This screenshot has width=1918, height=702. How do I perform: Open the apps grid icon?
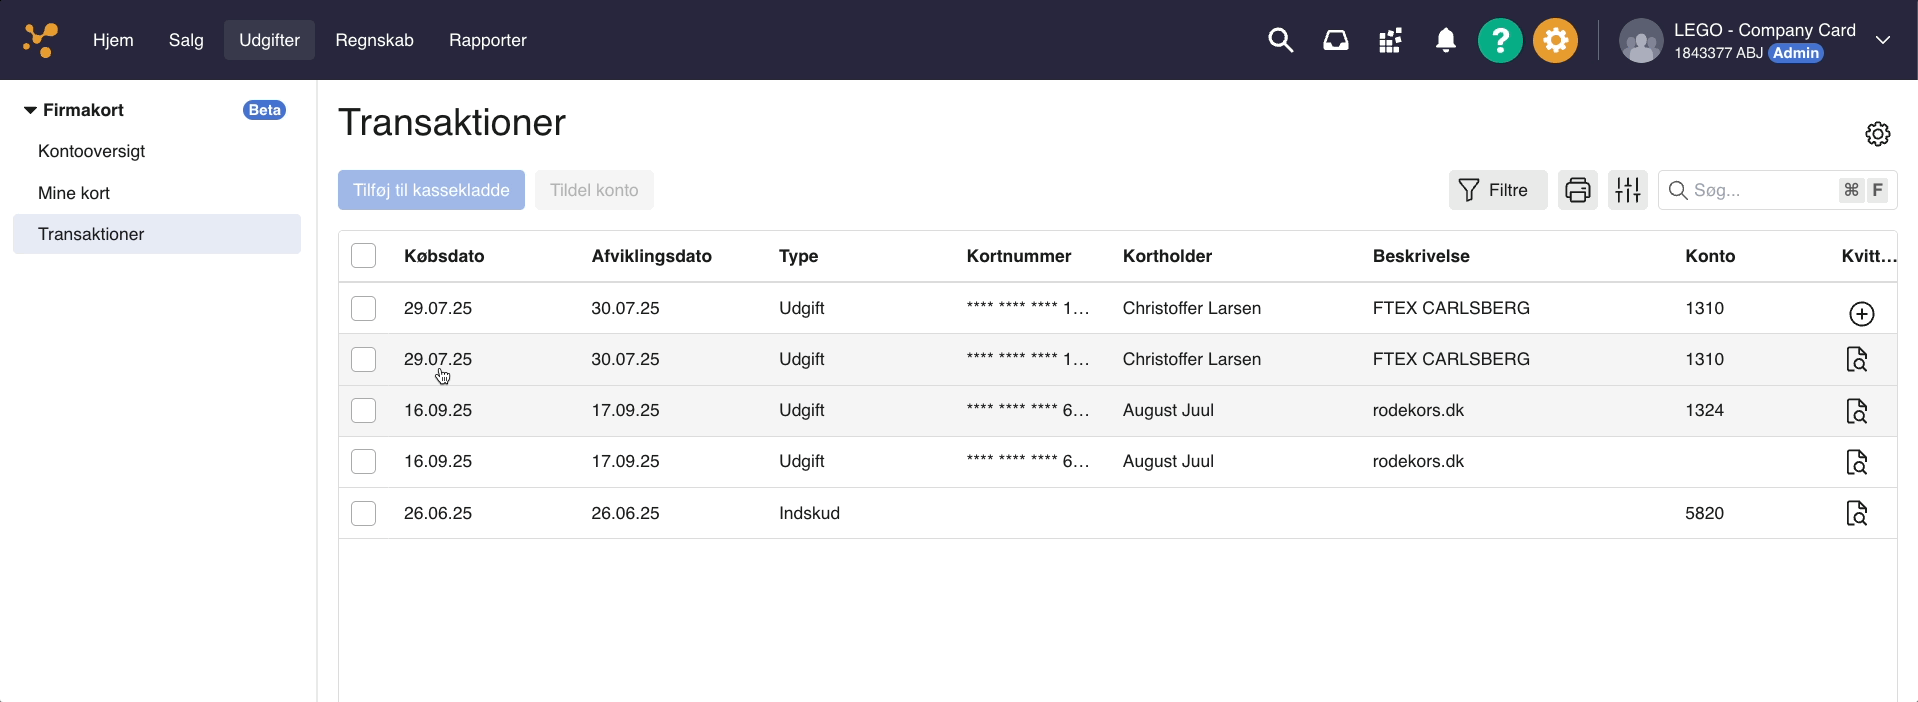(x=1390, y=40)
